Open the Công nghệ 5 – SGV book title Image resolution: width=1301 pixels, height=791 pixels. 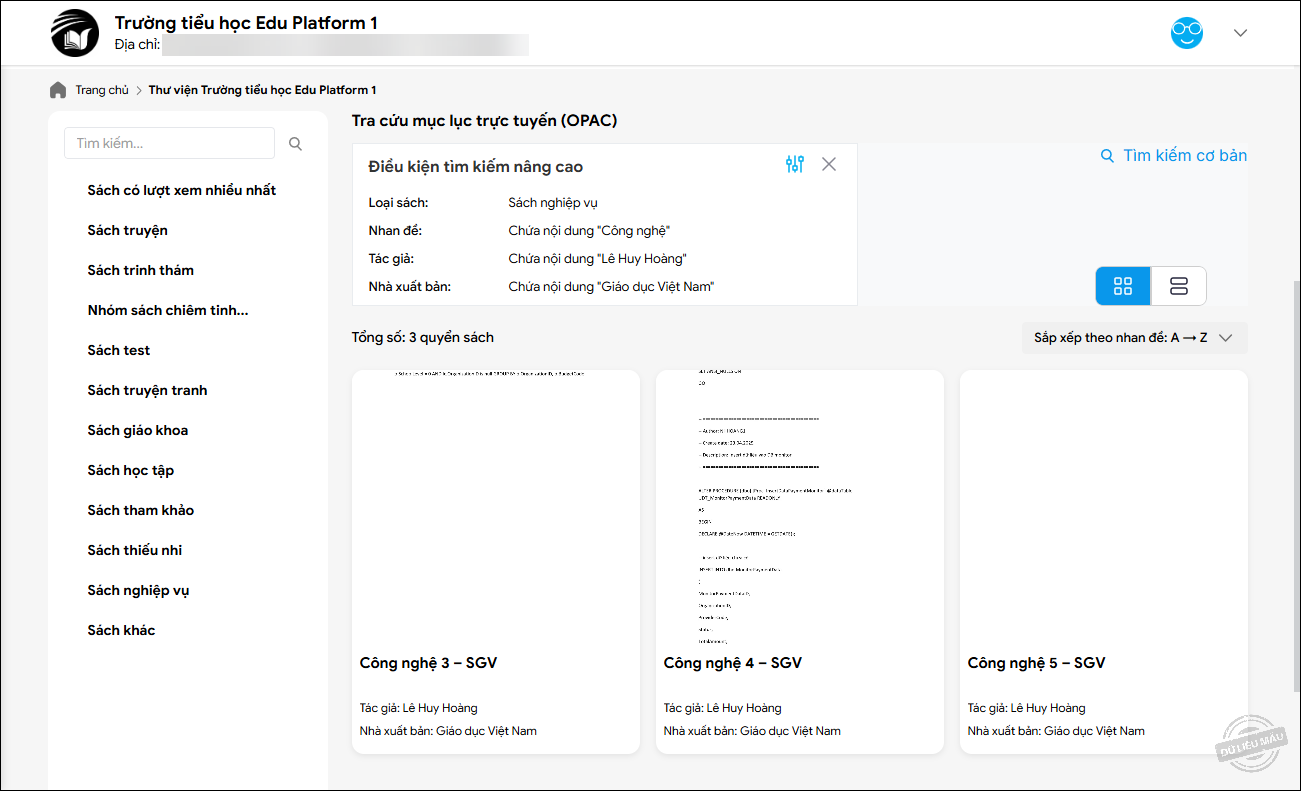click(x=1036, y=663)
